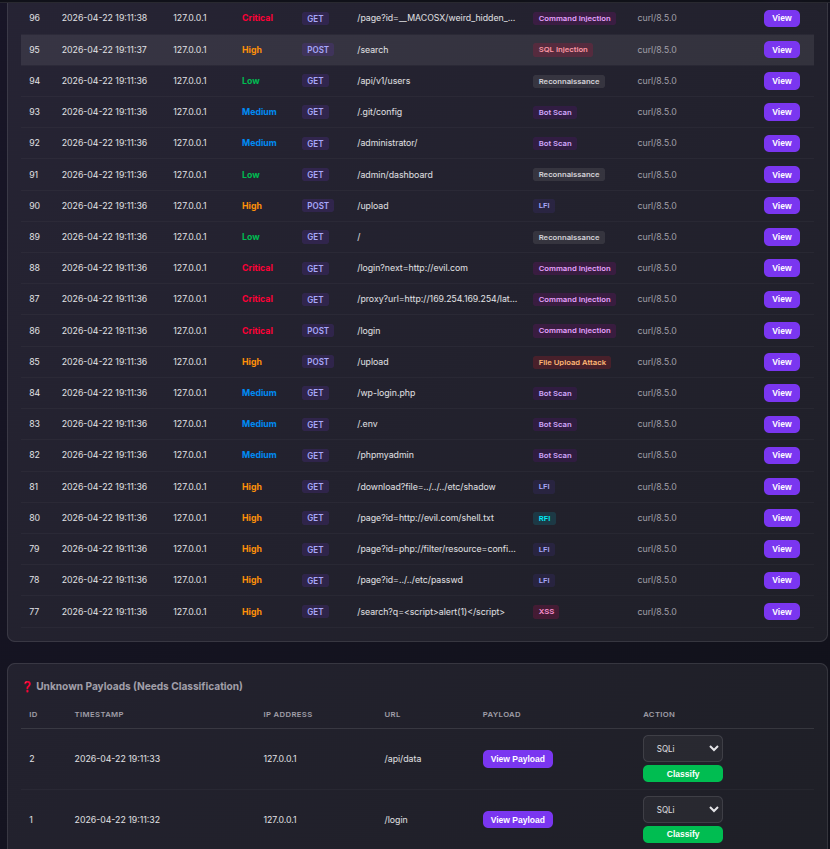Image resolution: width=830 pixels, height=849 pixels.
Task: Open classification dropdown for payload 2
Action: pos(682,748)
